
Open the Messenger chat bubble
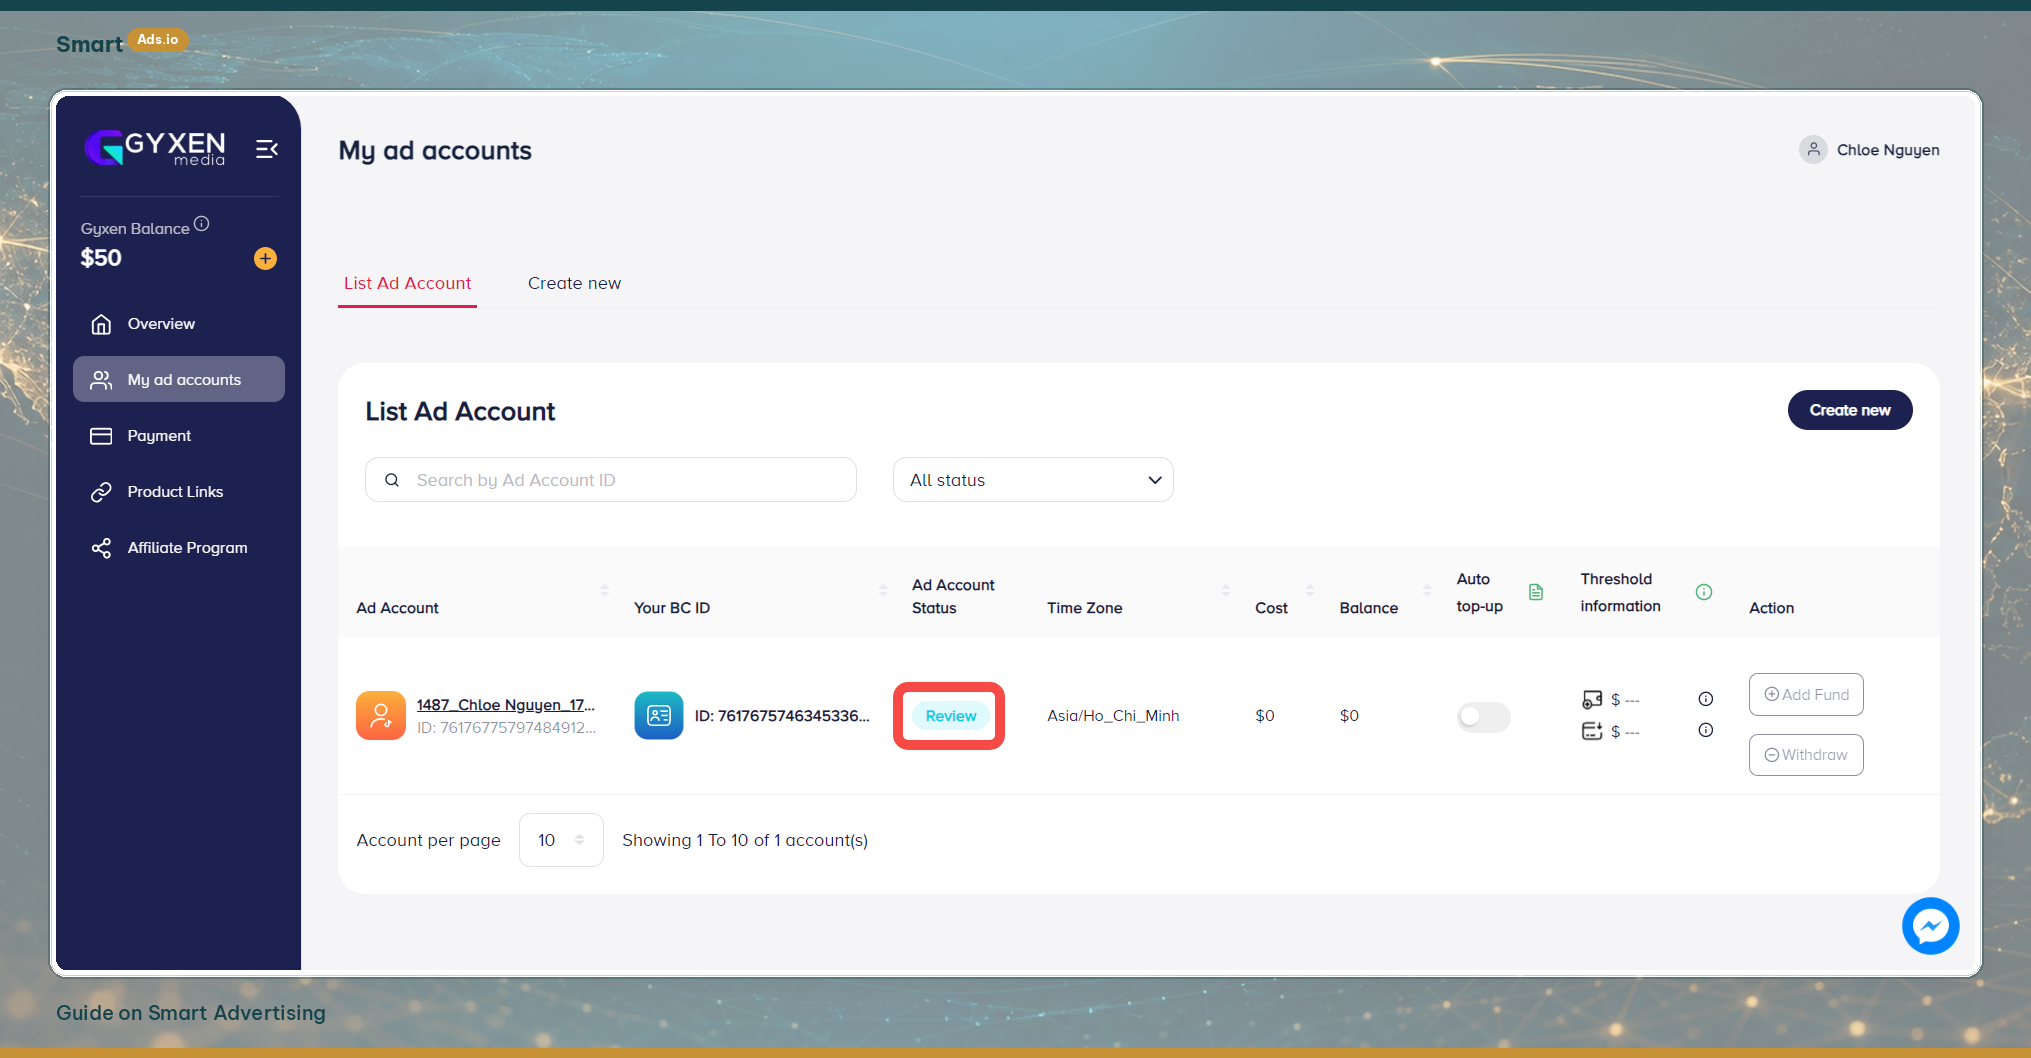1930,926
